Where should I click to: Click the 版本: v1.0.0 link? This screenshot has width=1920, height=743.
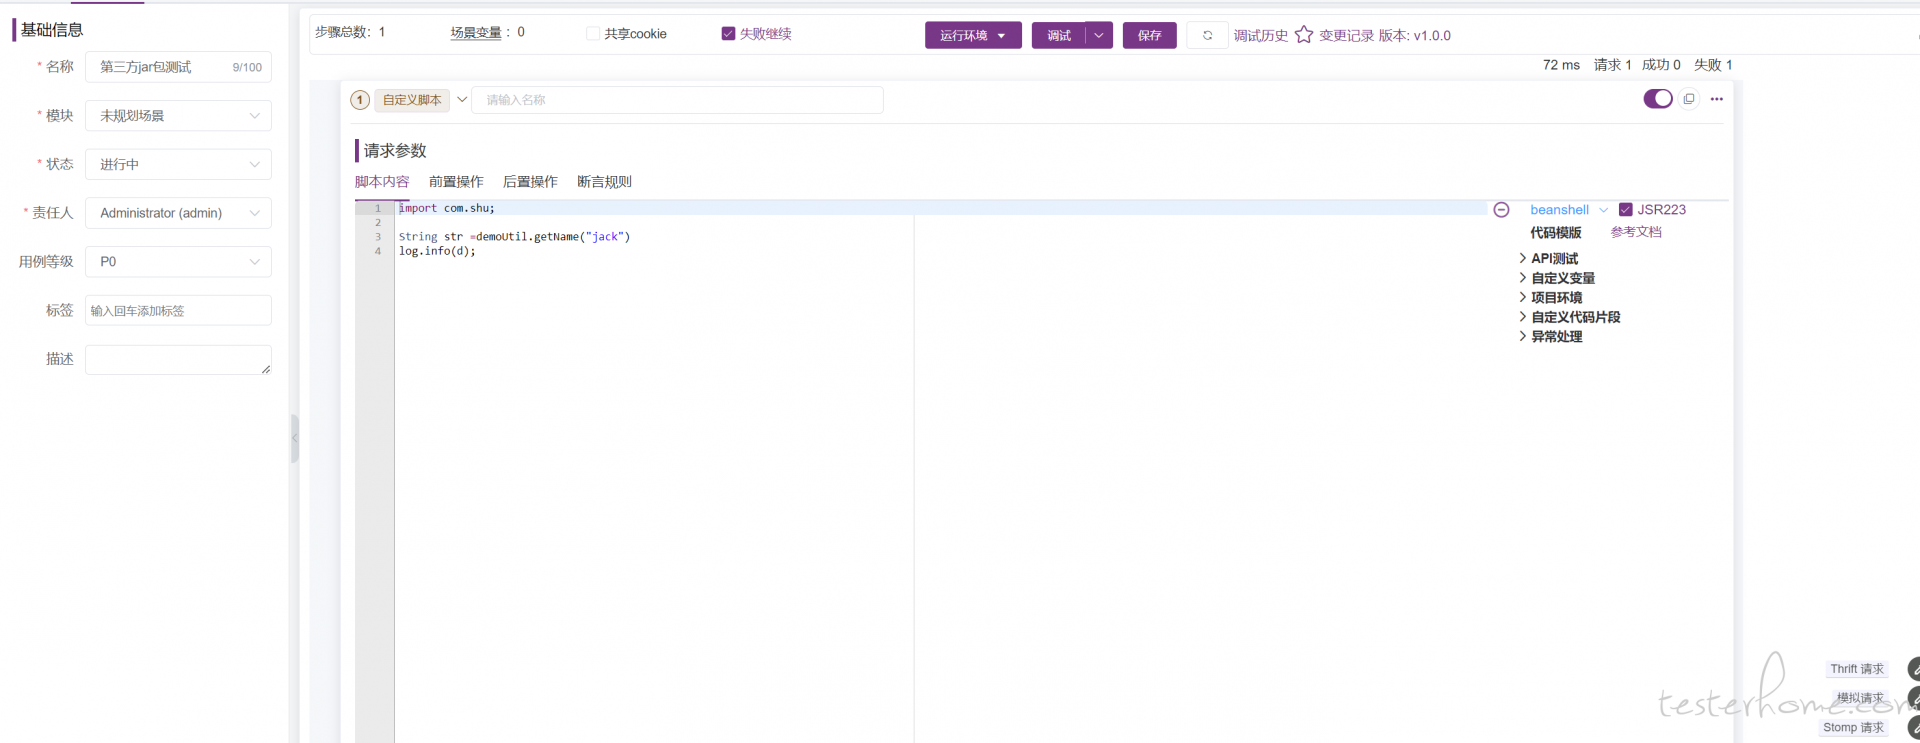pyautogui.click(x=1415, y=36)
